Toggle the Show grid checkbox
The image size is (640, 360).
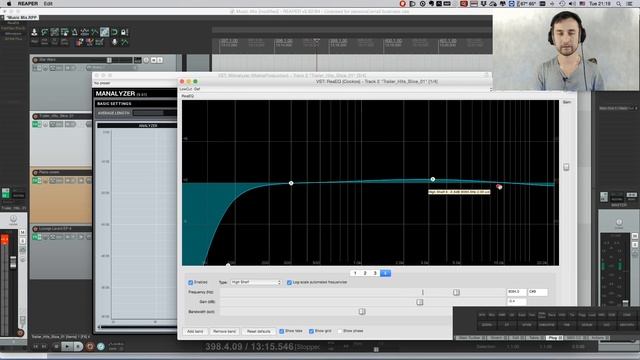(311, 331)
